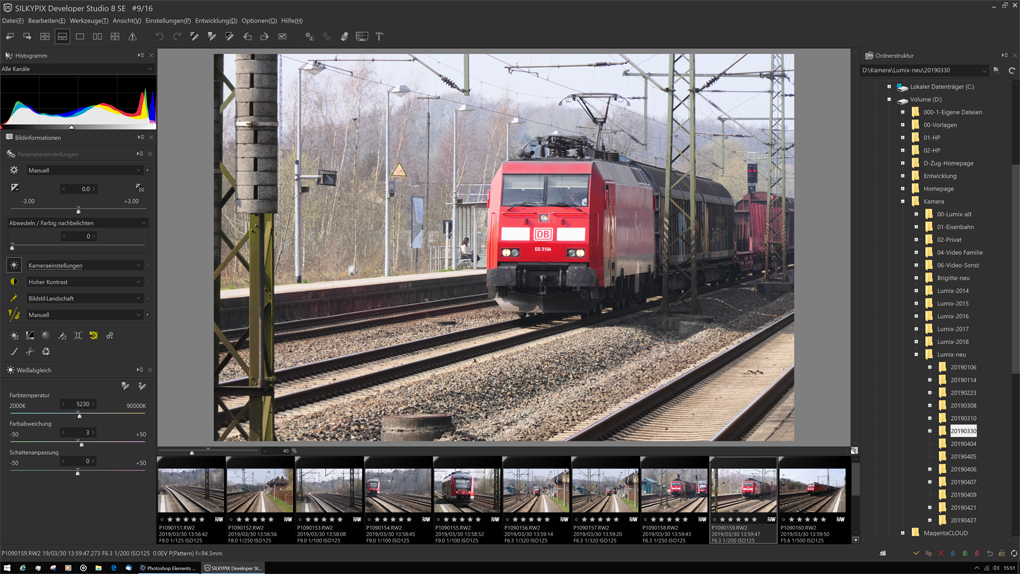This screenshot has height=574, width=1020.
Task: Adjust exposure bias slider handle
Action: 78,210
